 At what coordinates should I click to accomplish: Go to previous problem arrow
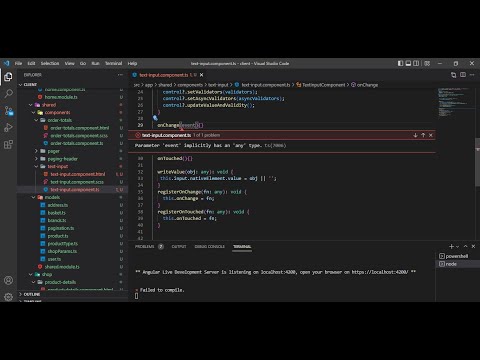click(x=423, y=135)
